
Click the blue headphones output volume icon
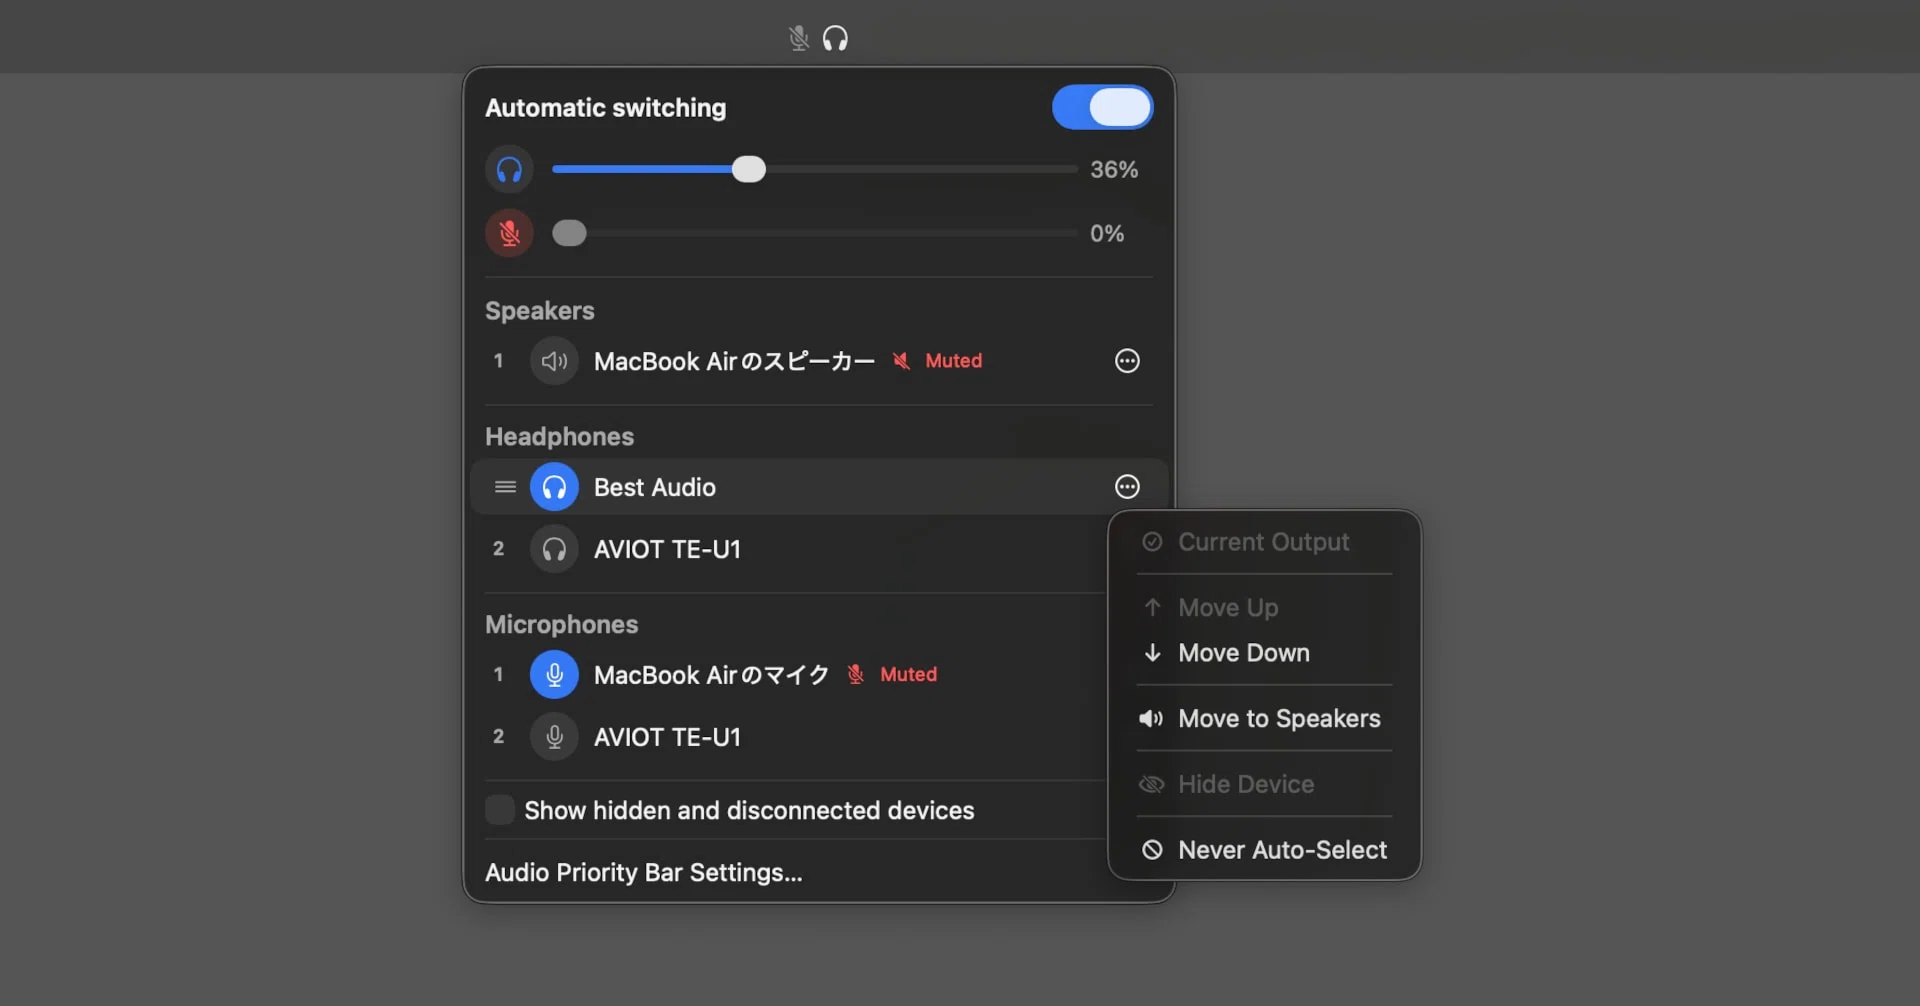[509, 170]
